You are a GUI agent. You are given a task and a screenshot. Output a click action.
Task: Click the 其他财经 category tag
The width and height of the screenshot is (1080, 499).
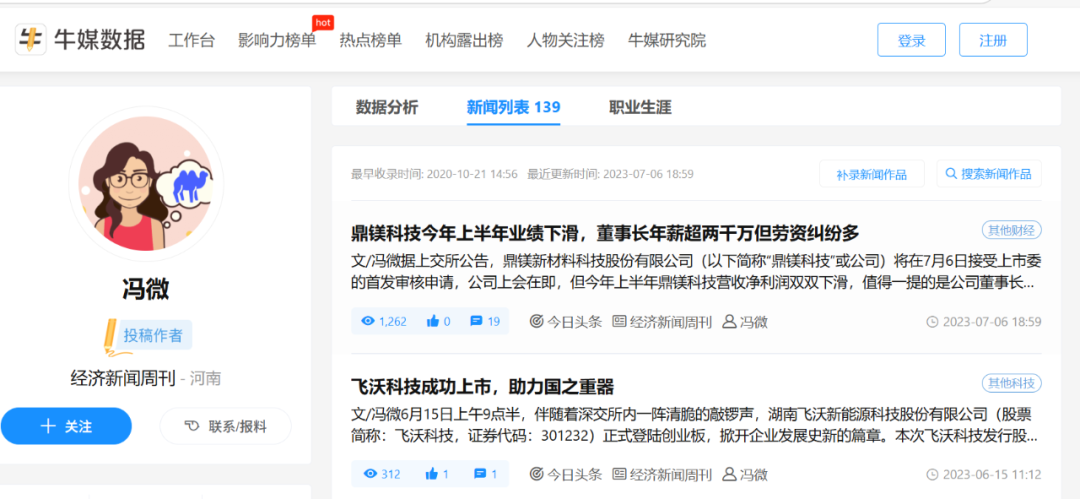click(x=1011, y=230)
